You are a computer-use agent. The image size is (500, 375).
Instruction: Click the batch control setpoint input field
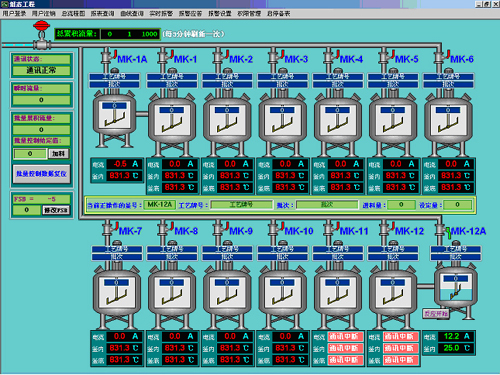[x=30, y=154]
